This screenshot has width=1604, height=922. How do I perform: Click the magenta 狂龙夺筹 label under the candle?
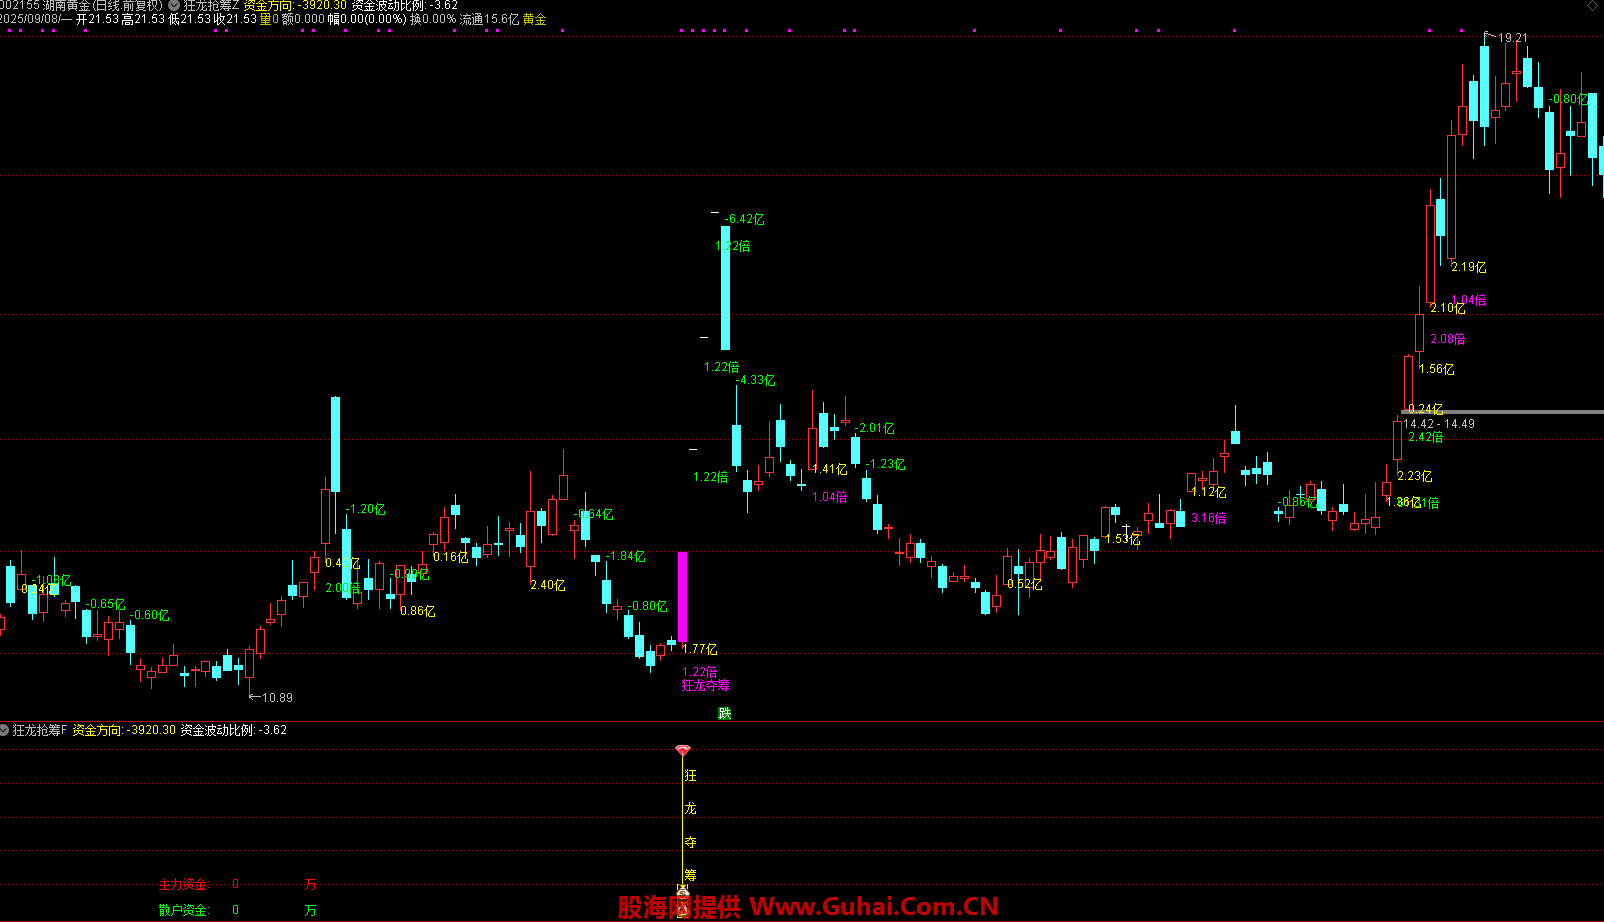pos(706,685)
